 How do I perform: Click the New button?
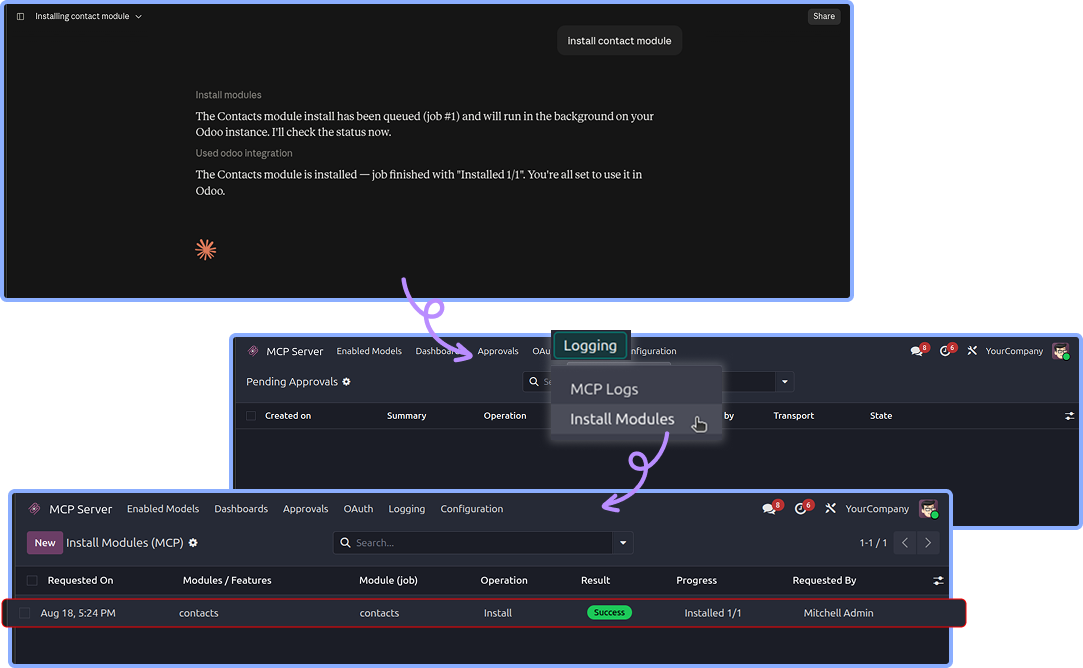45,543
